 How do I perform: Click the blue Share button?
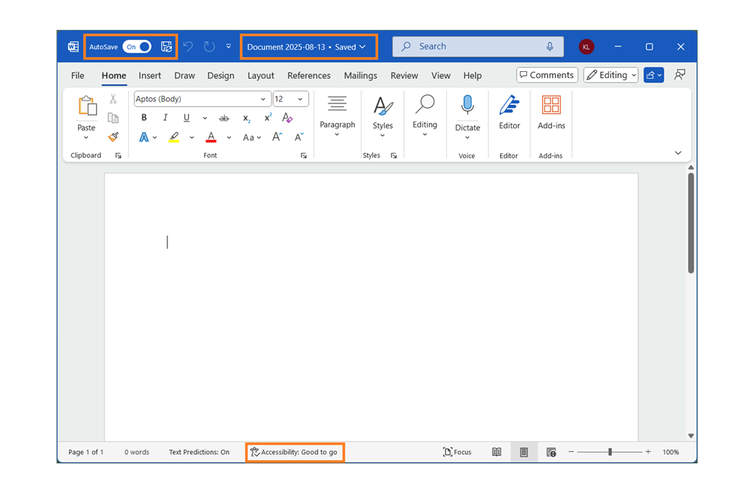point(653,75)
